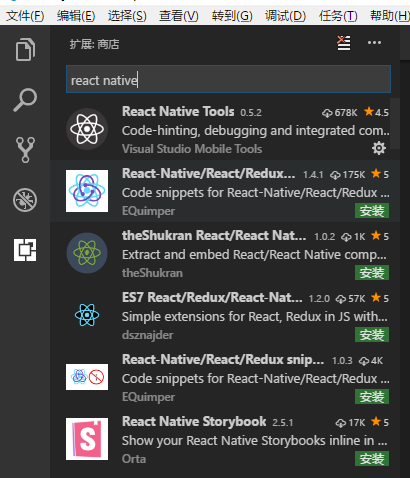410x478 pixels.
Task: Click the 678K download count
Action: point(340,113)
